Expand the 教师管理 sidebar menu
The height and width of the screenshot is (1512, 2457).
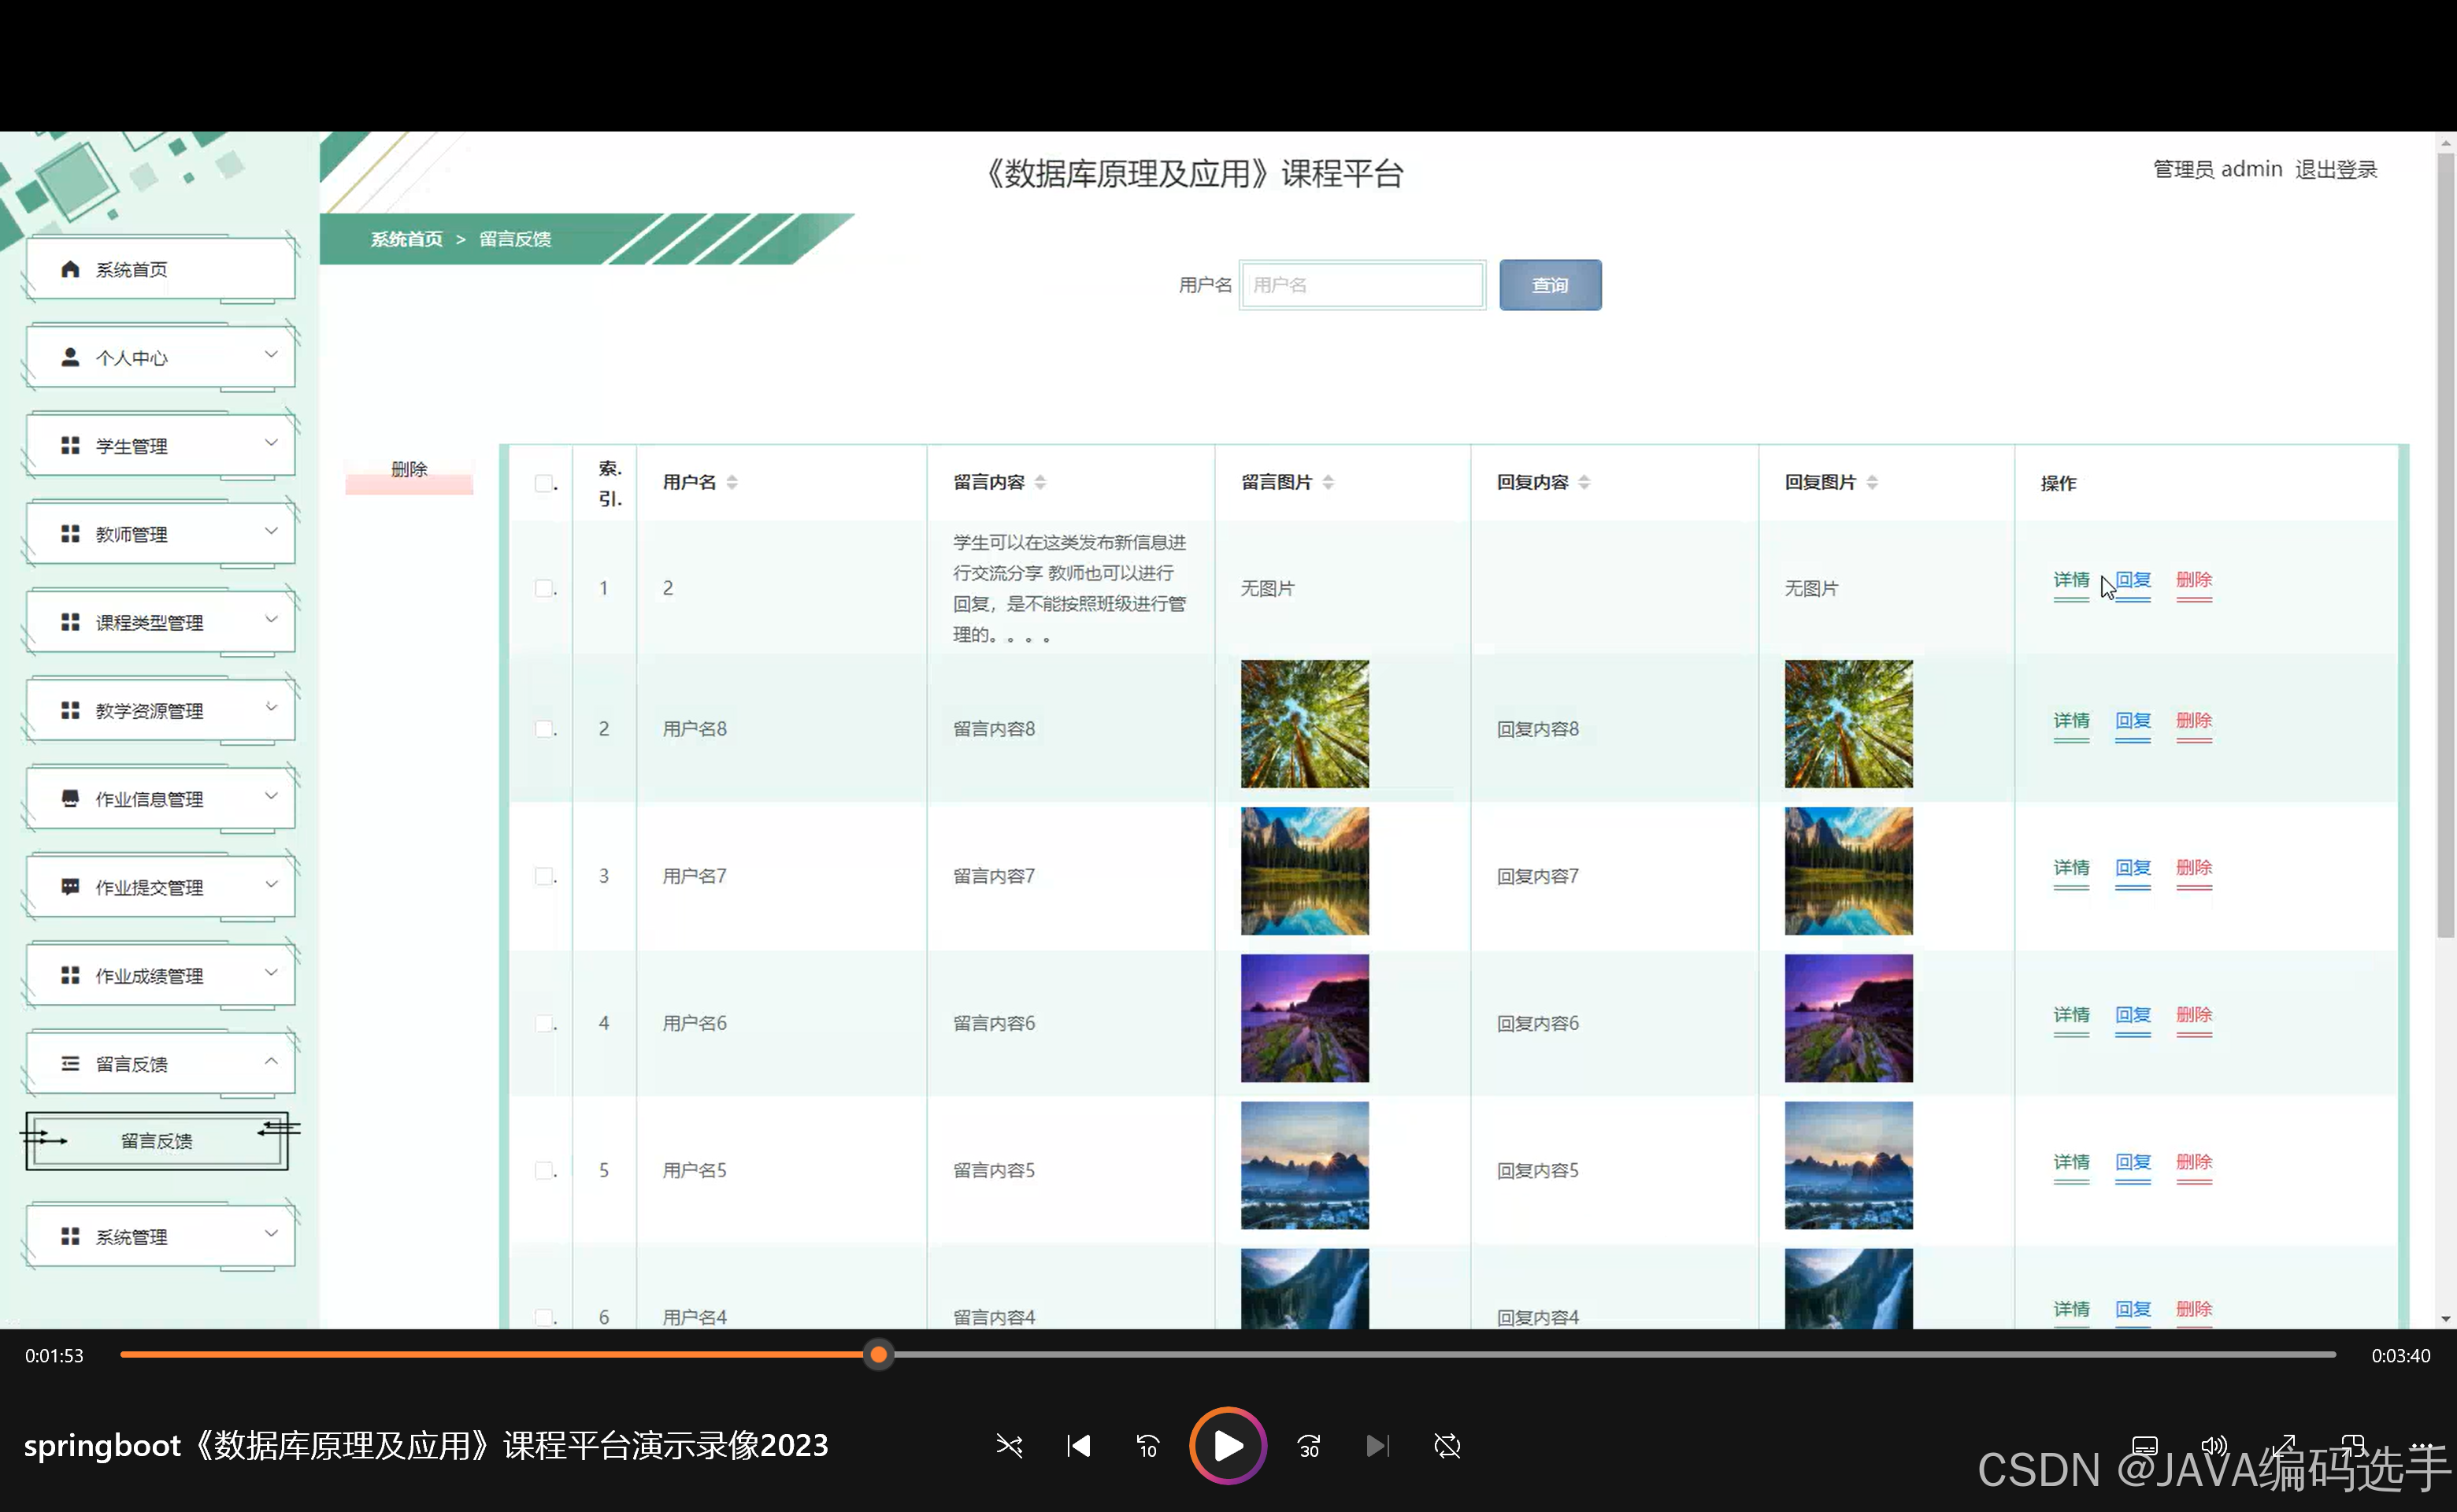160,533
